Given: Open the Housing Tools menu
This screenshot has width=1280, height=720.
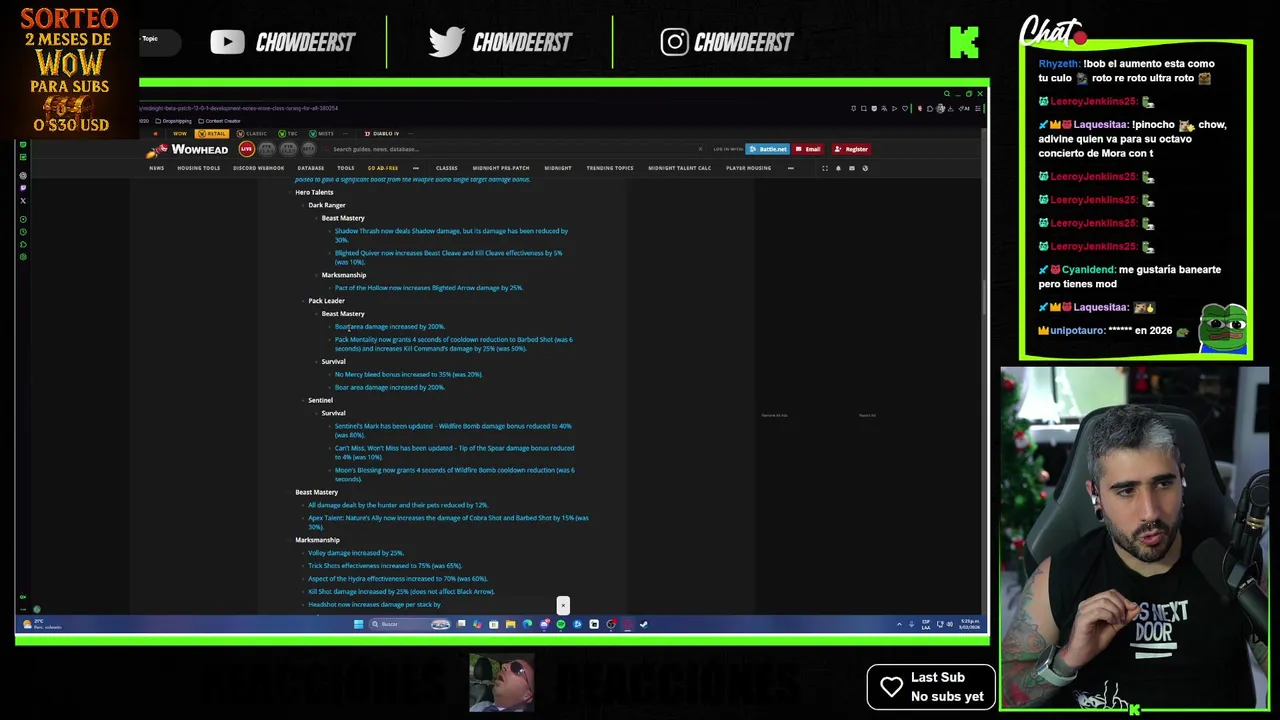Looking at the screenshot, I should (198, 168).
